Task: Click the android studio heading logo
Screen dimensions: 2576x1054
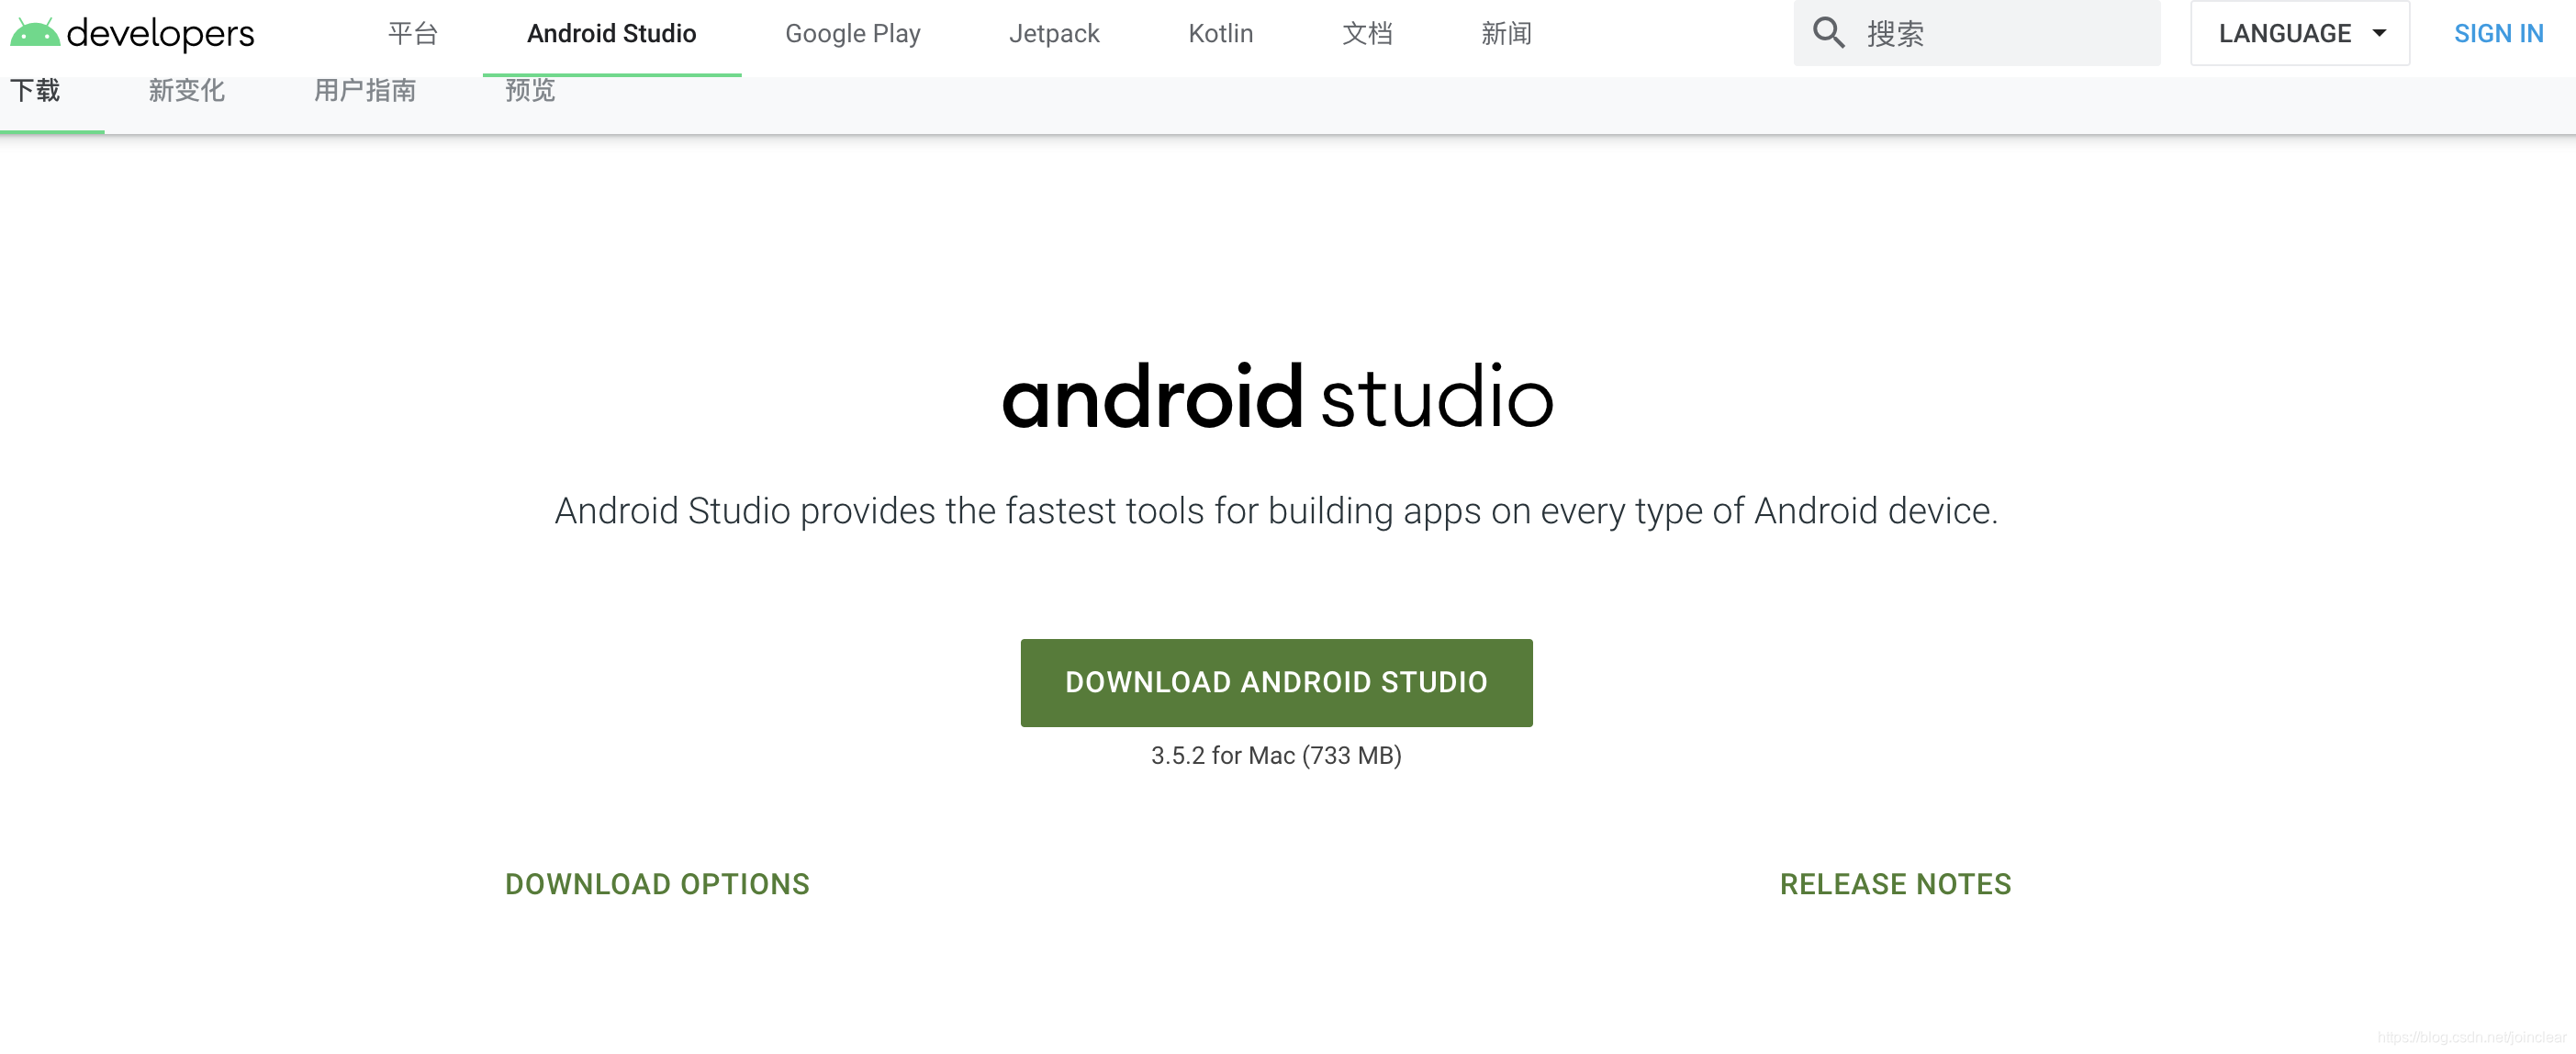Action: tap(1277, 396)
